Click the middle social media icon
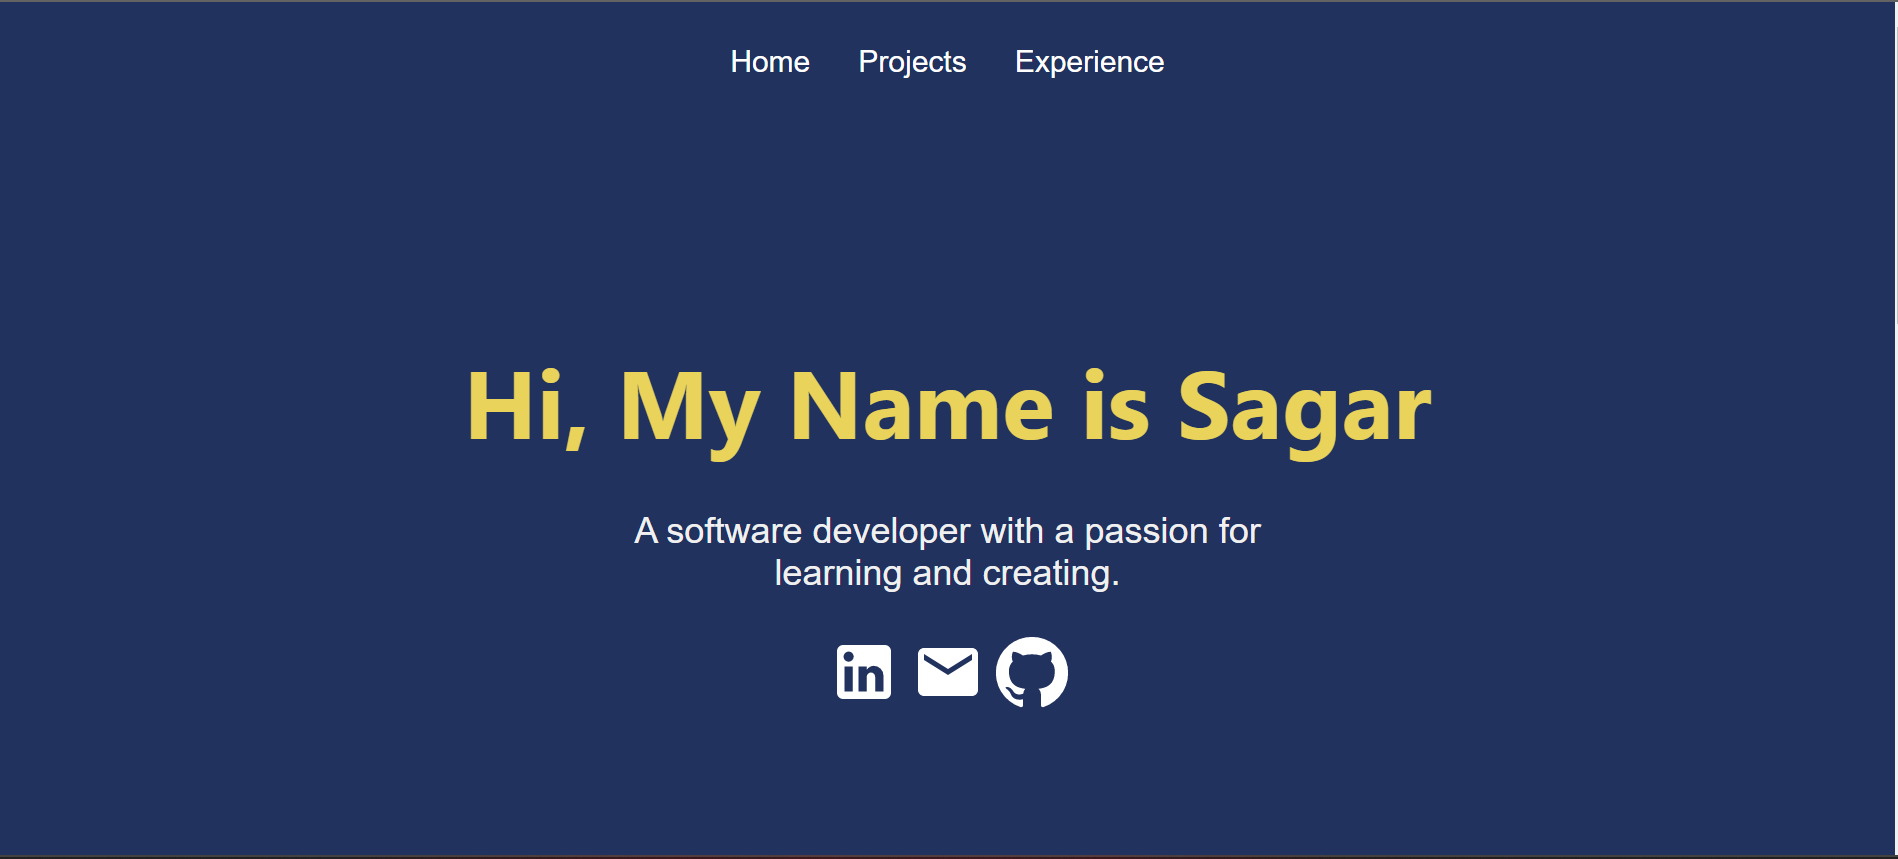The width and height of the screenshot is (1898, 859). [948, 672]
